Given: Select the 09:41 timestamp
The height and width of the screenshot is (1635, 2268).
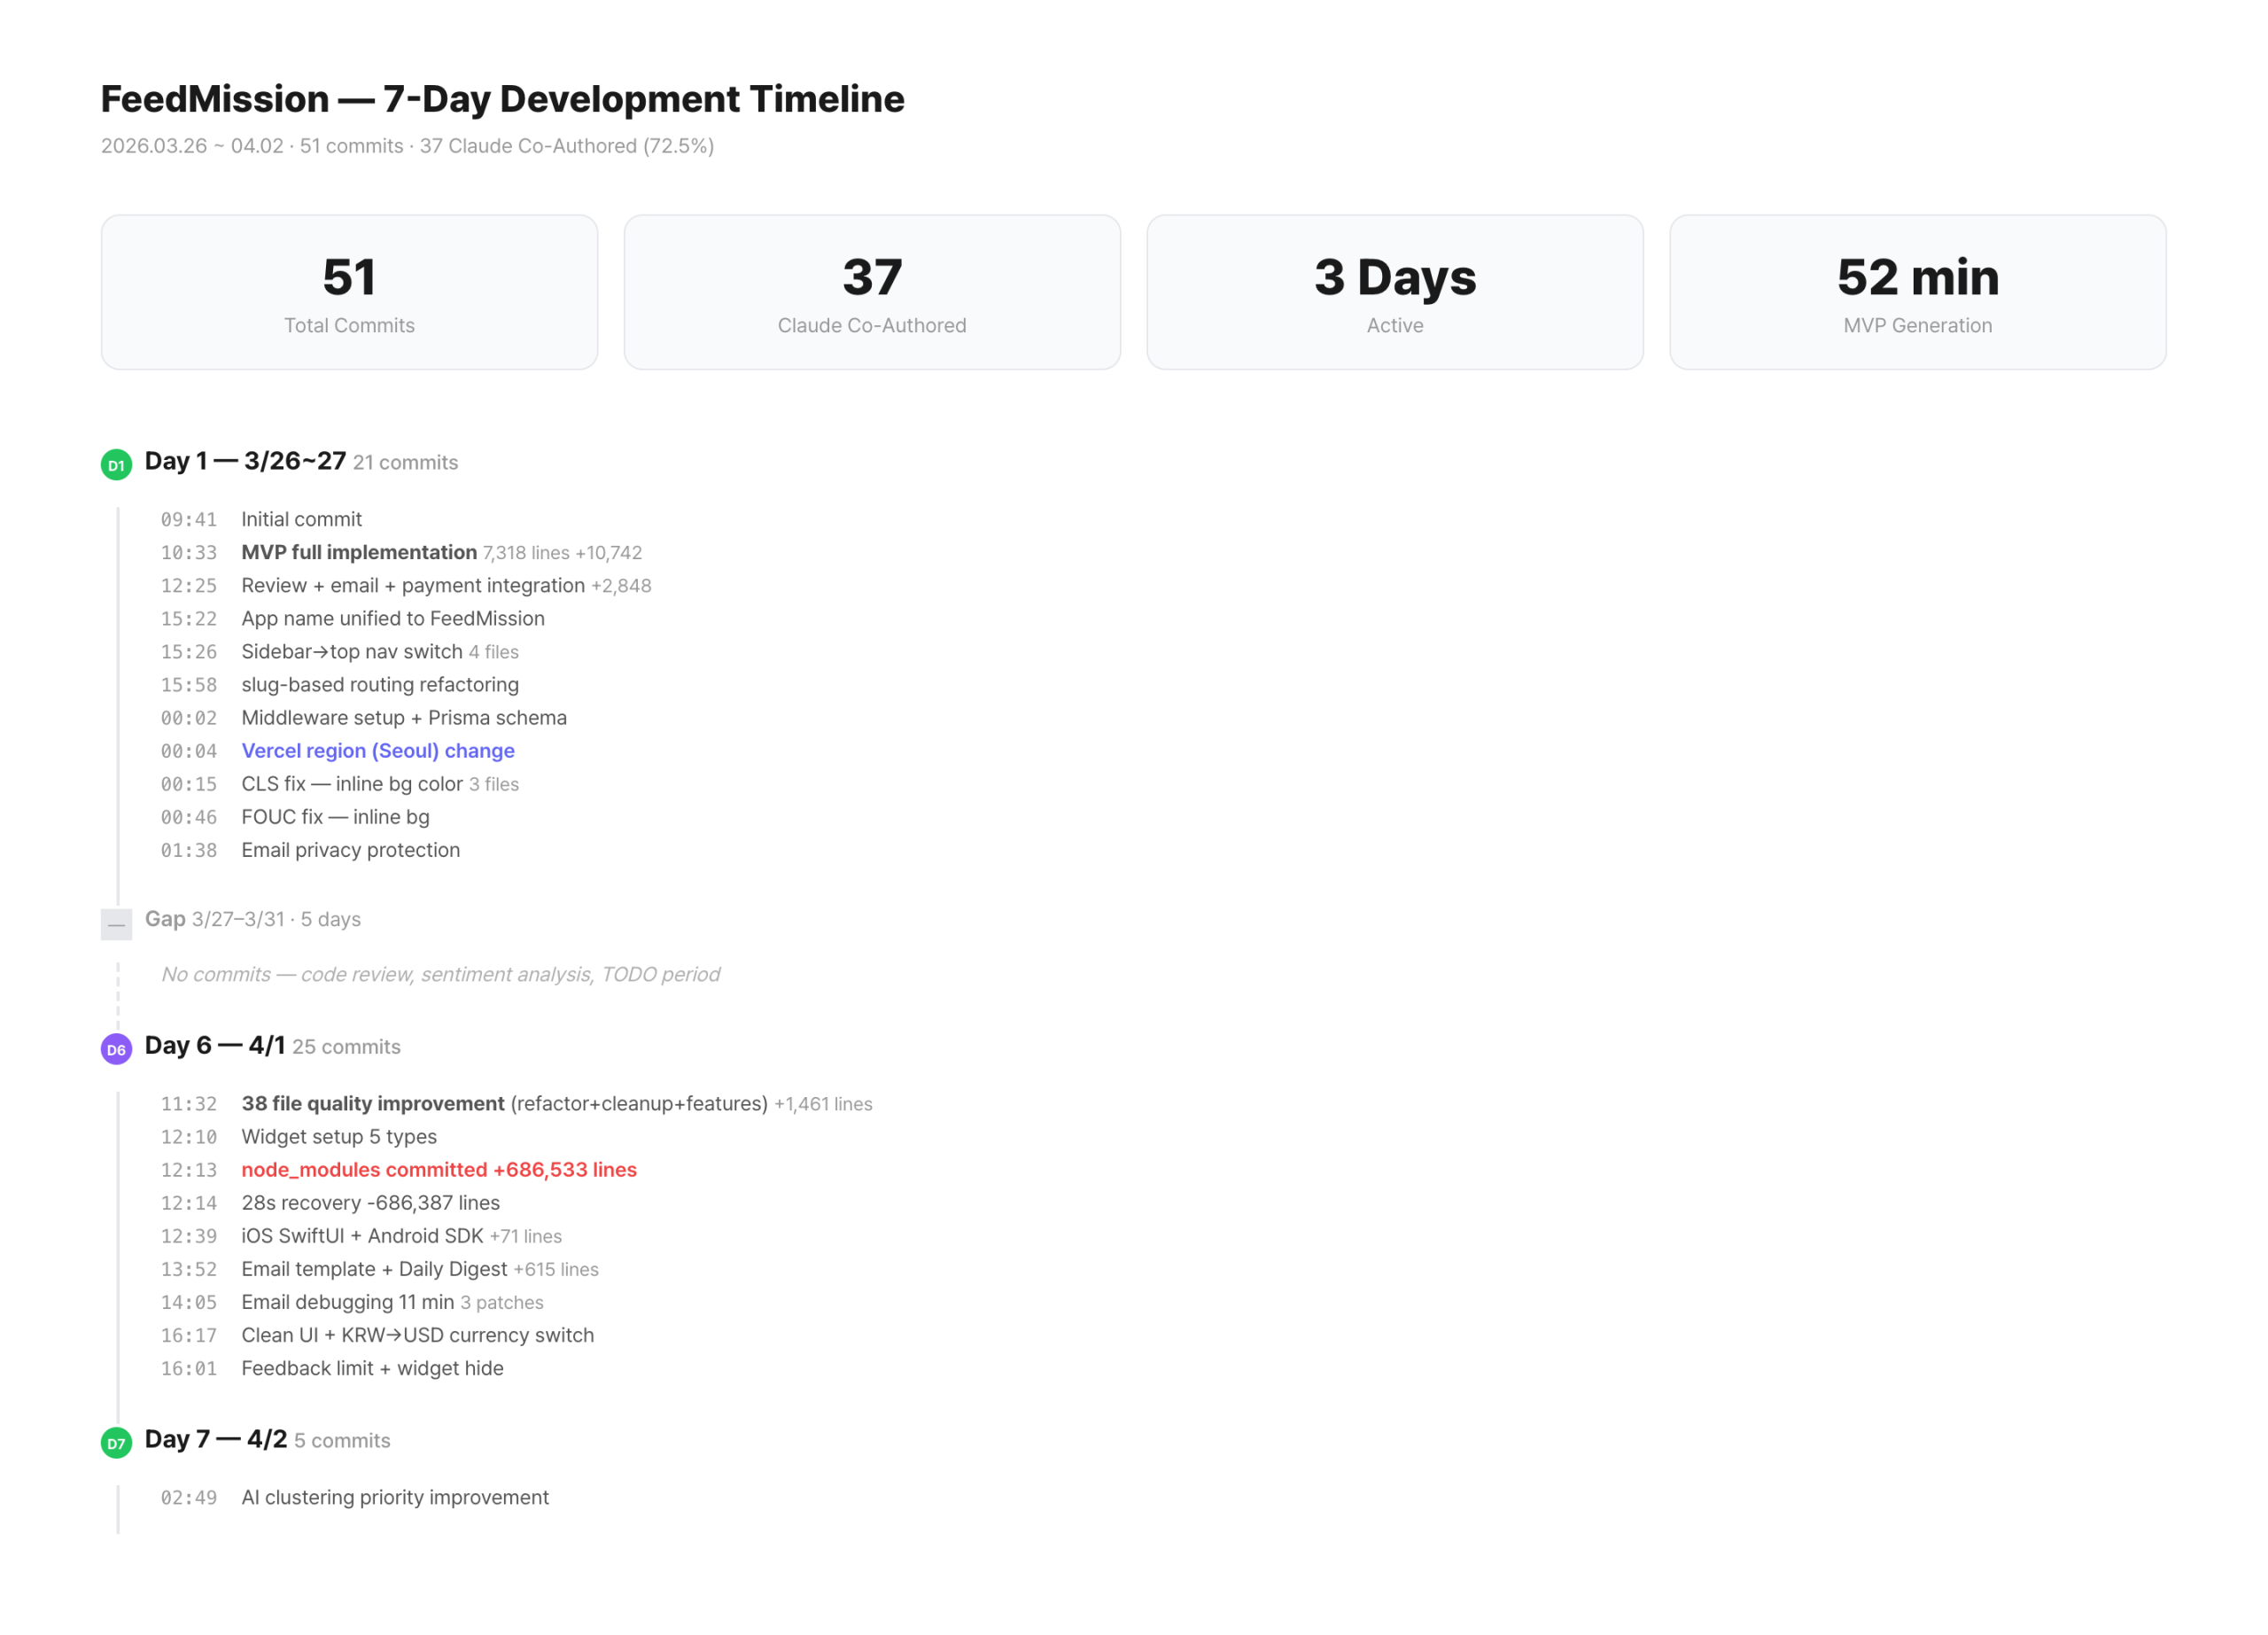Looking at the screenshot, I should tap(189, 519).
